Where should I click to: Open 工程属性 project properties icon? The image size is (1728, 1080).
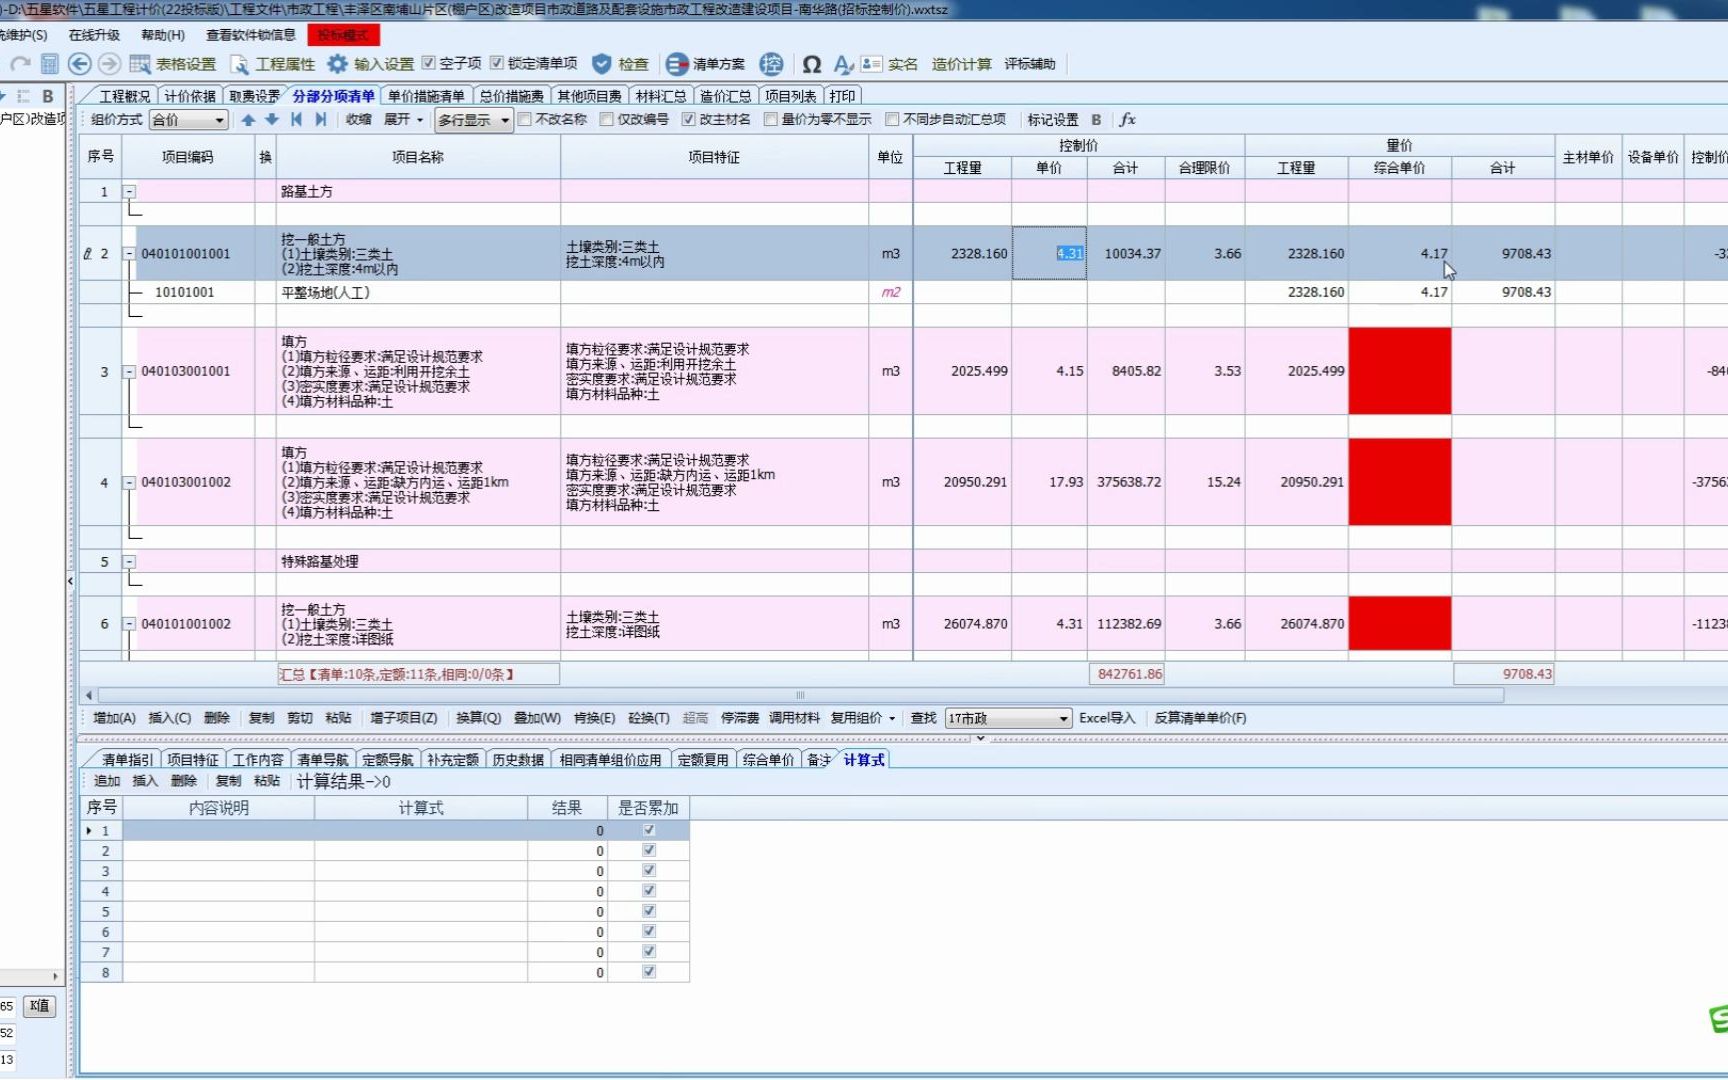240,64
